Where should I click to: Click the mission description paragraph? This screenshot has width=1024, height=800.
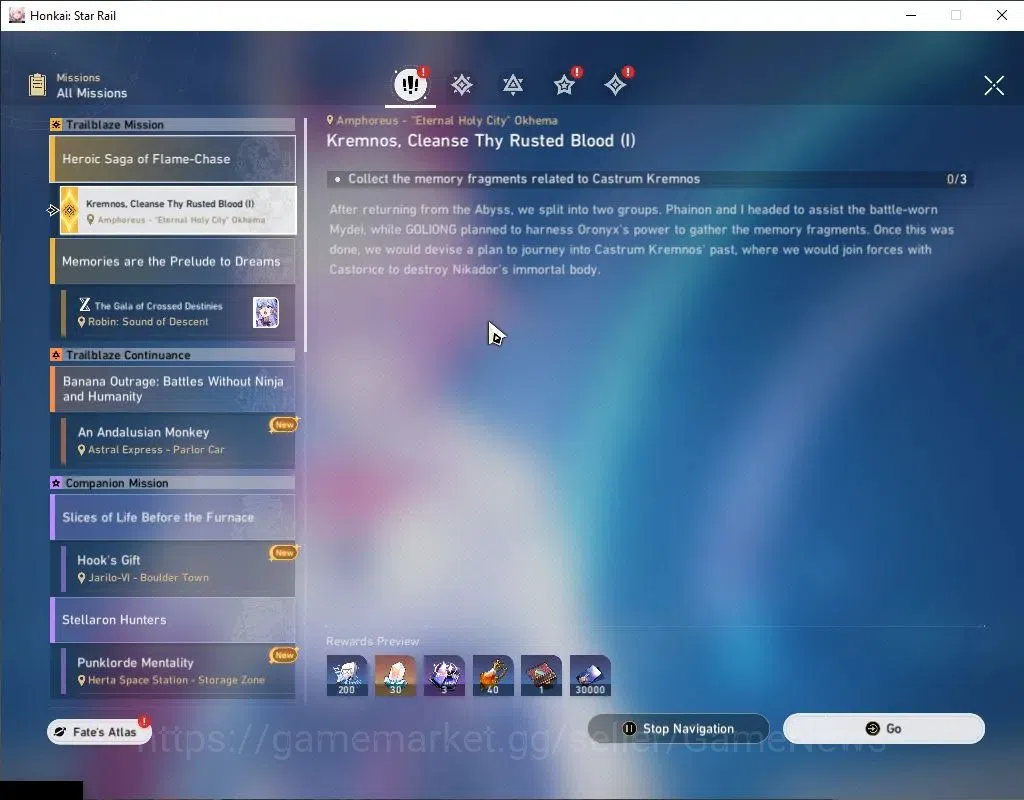point(641,240)
